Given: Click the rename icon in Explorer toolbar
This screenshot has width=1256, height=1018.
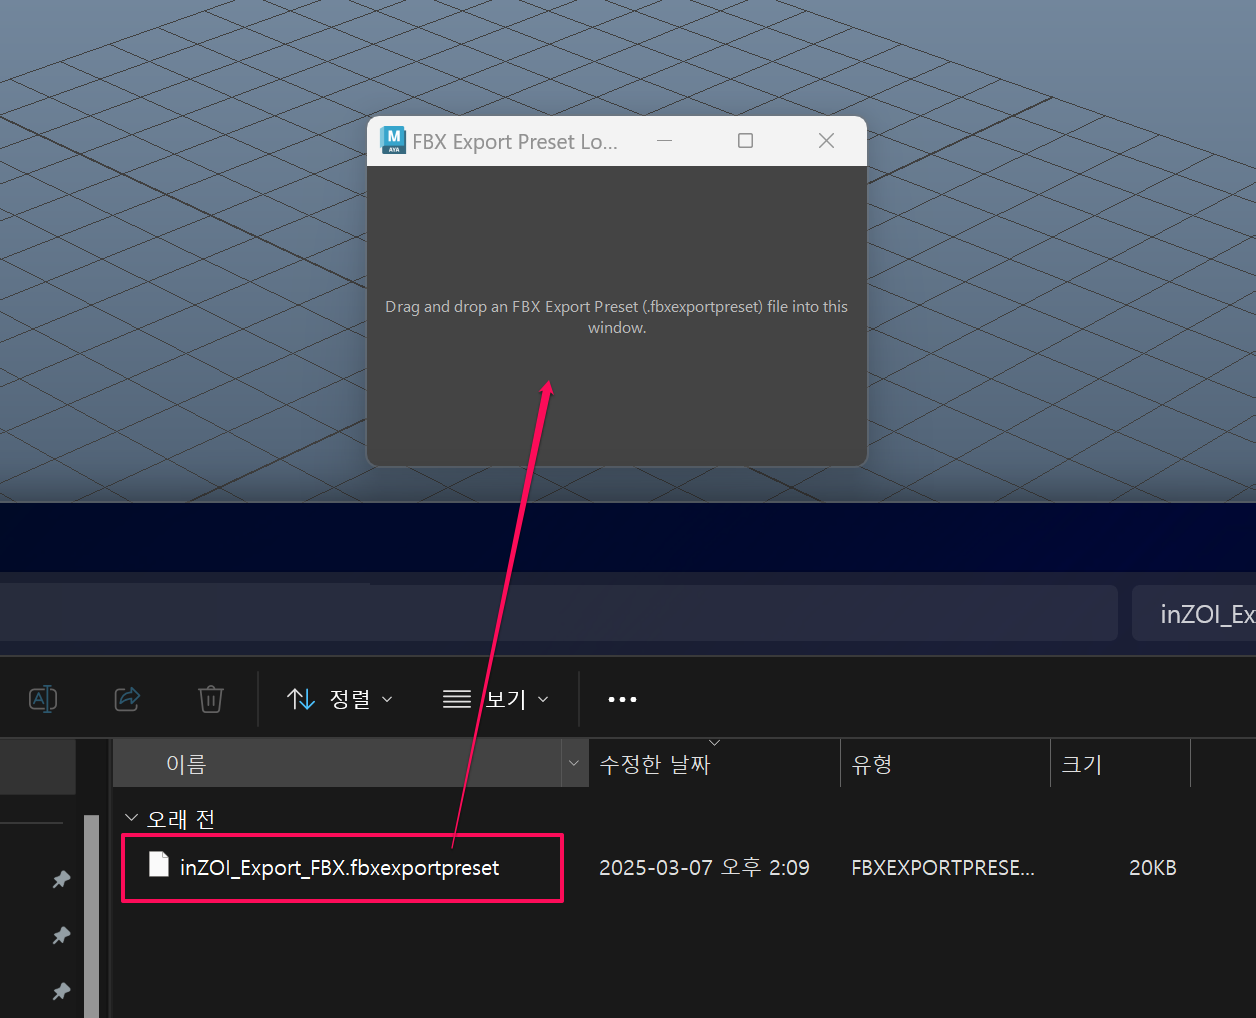Looking at the screenshot, I should point(43,699).
